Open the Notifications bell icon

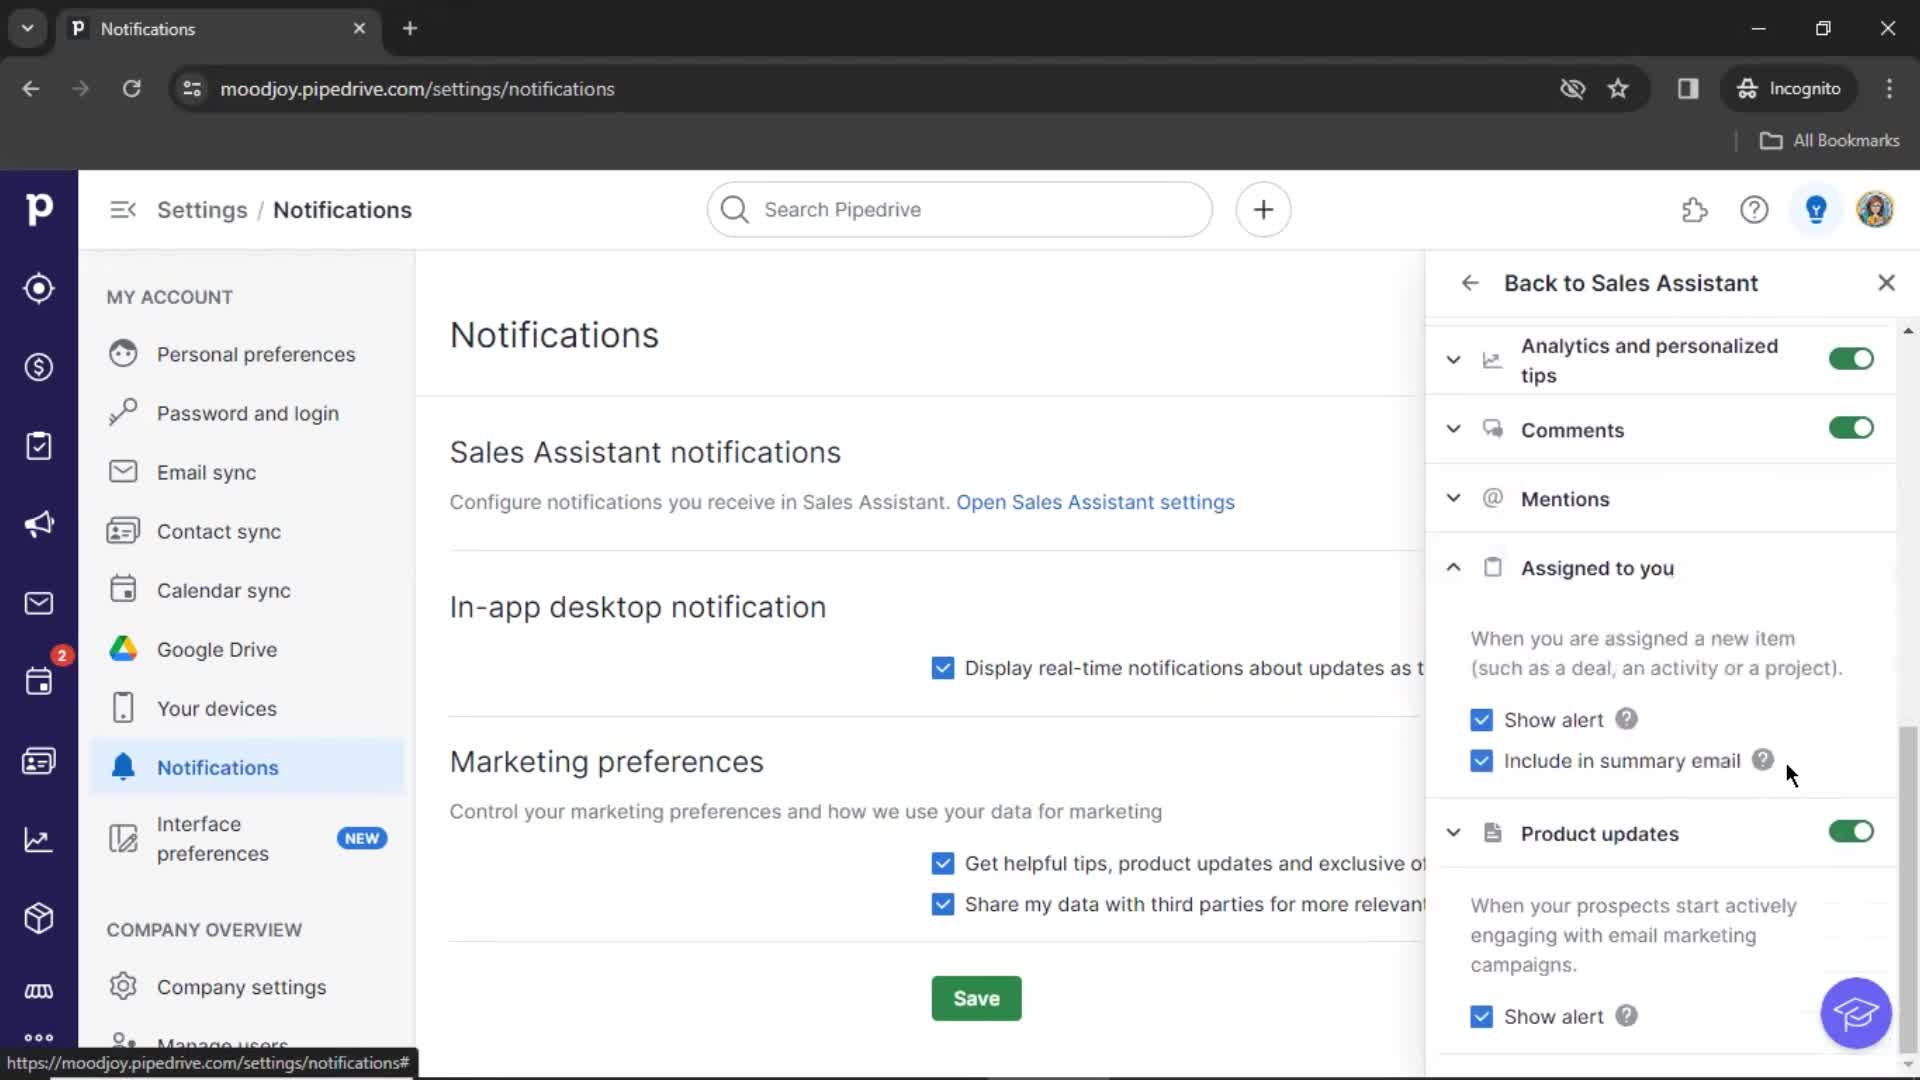pyautogui.click(x=123, y=766)
